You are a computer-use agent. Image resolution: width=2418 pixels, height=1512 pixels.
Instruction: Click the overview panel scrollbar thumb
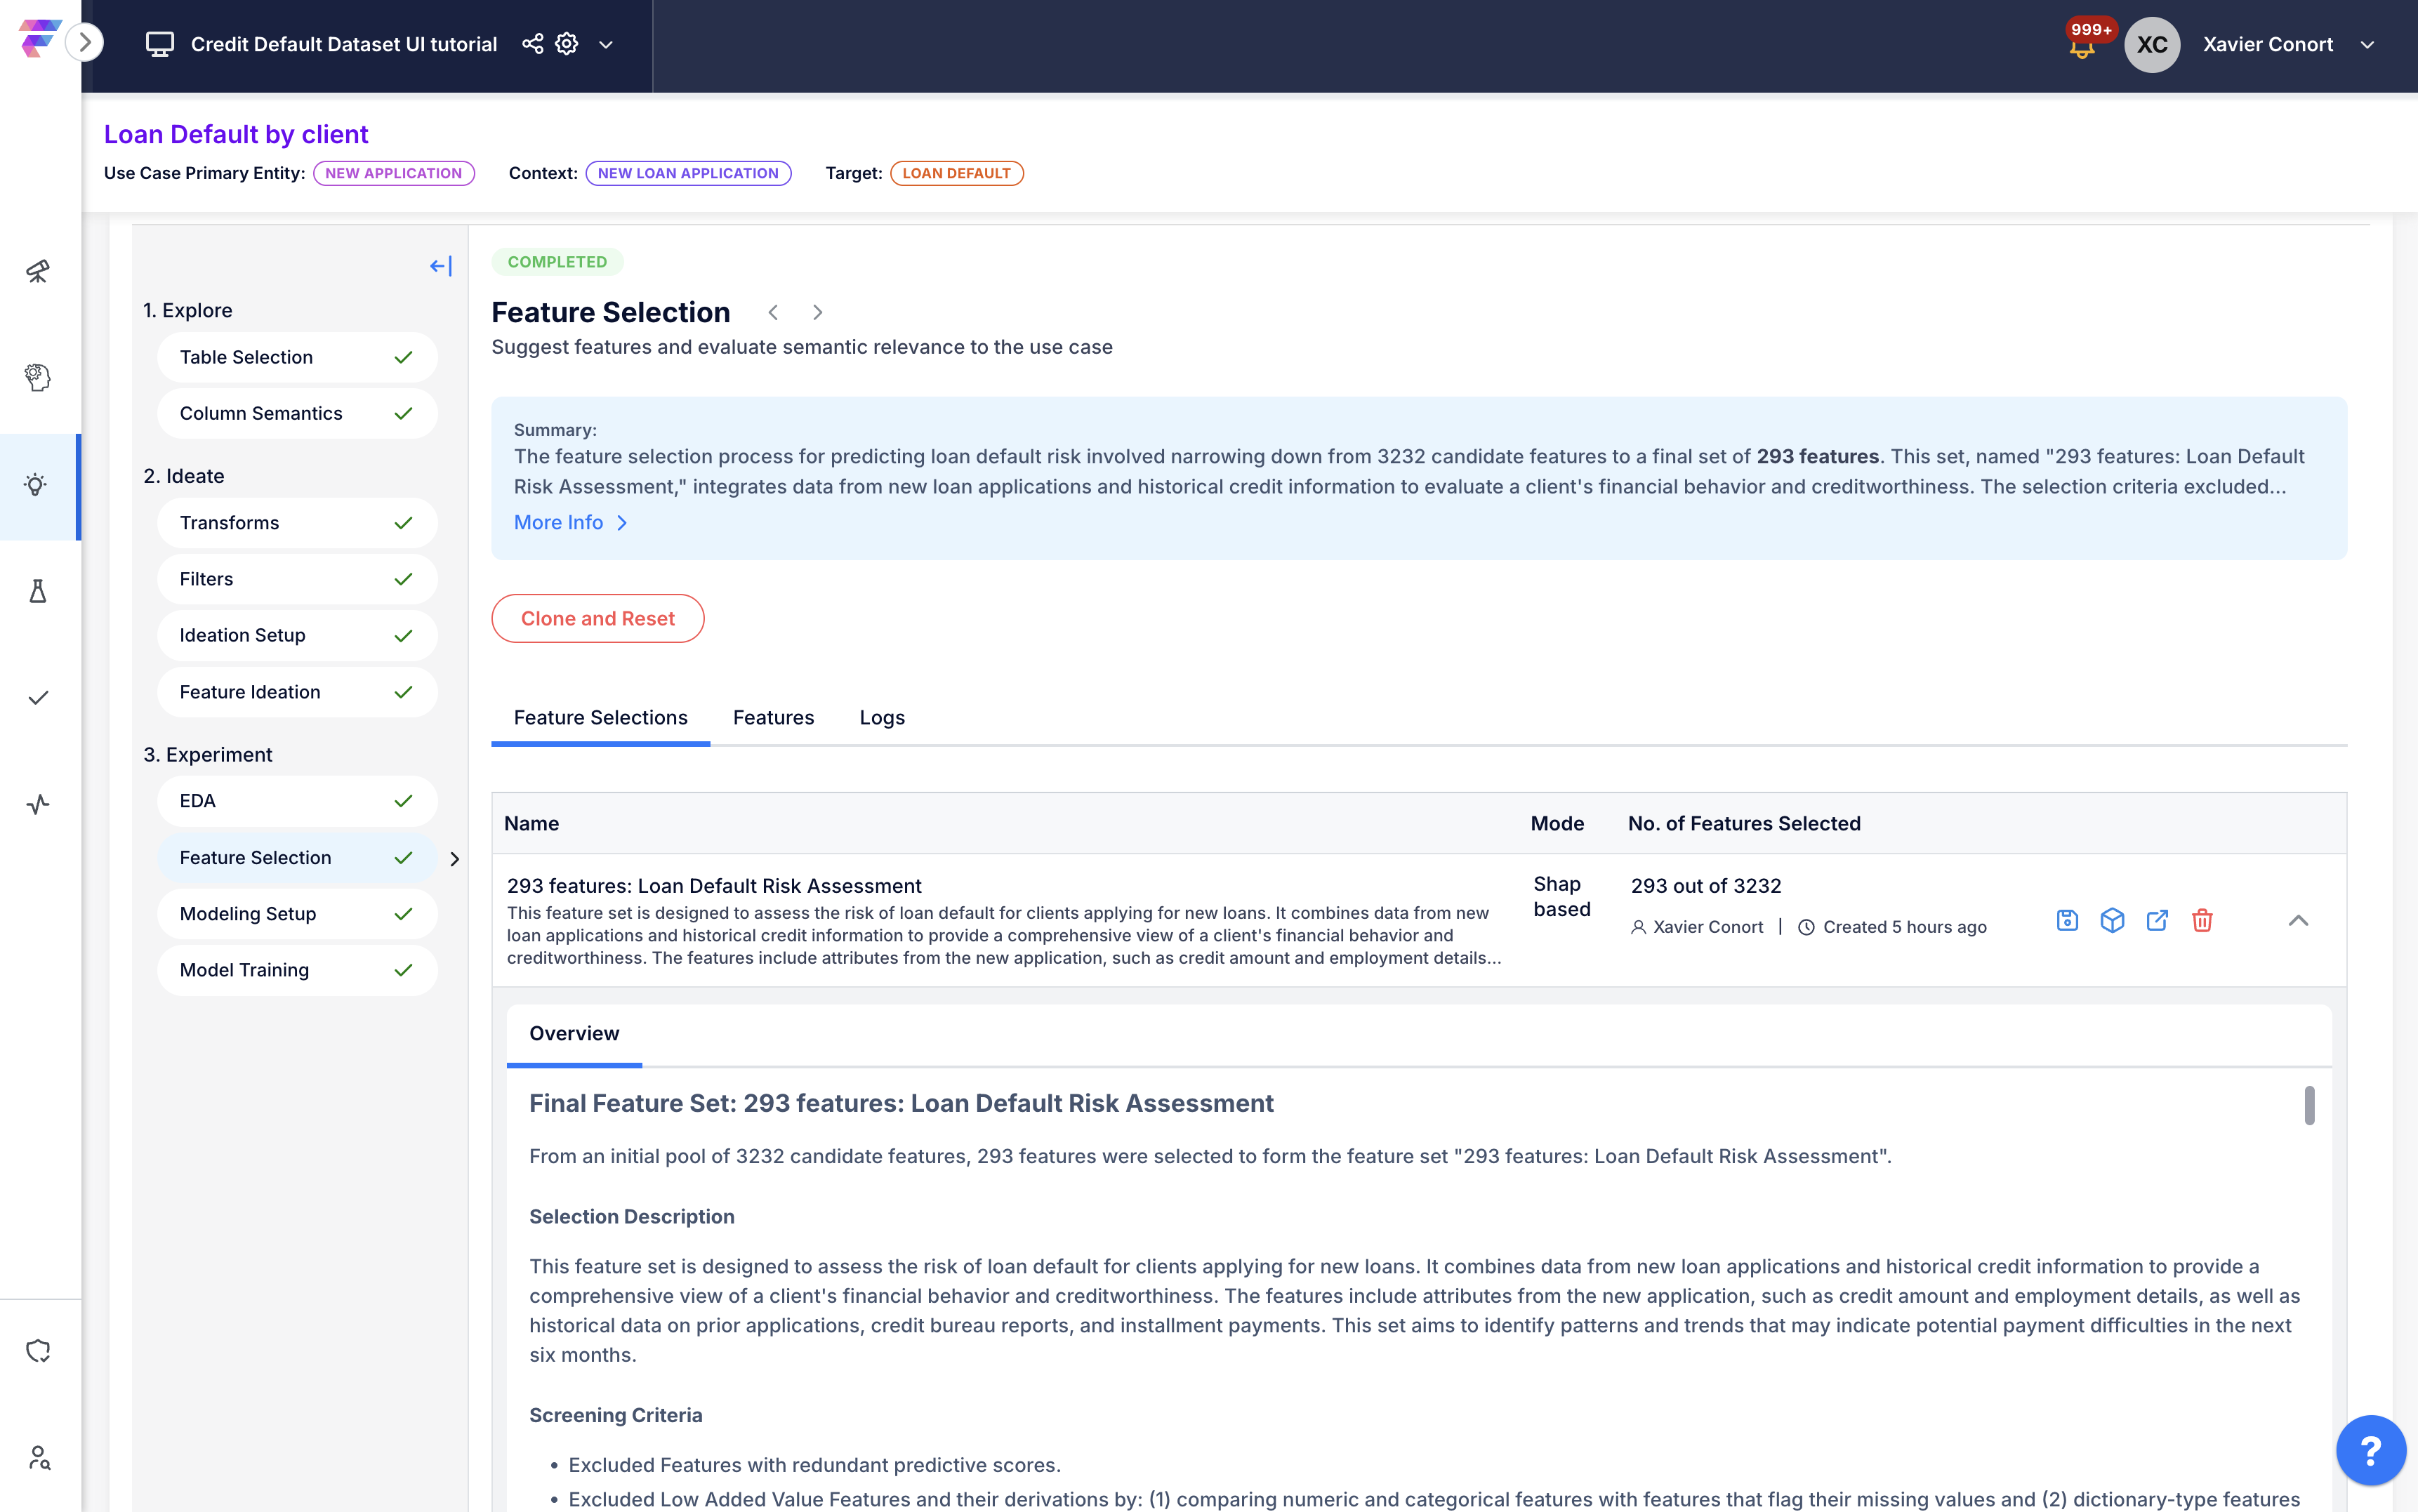pos(2309,1105)
